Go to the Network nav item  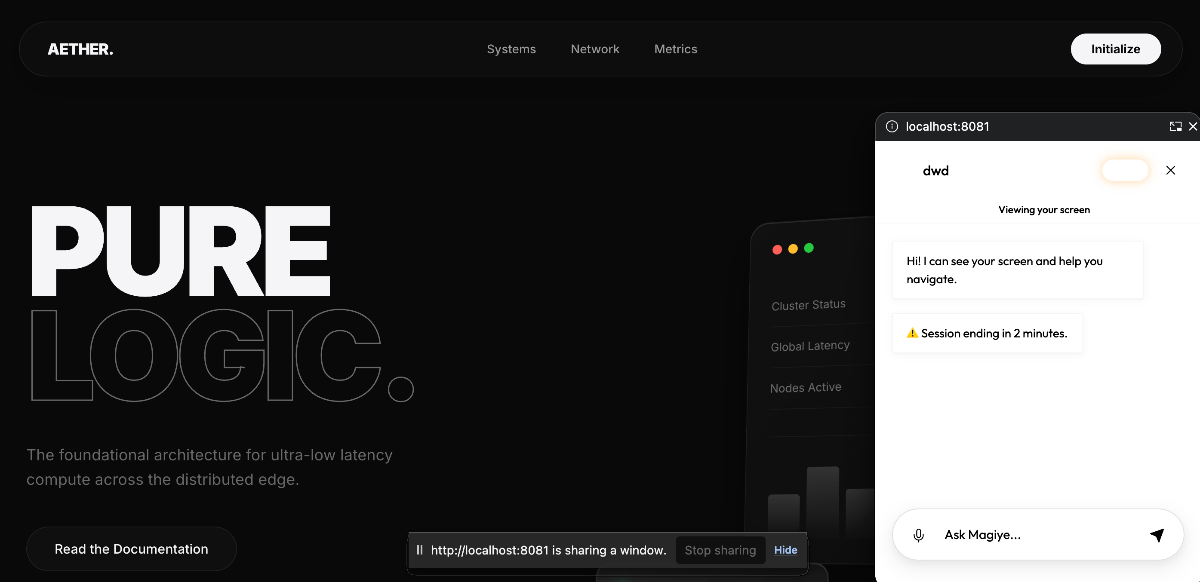tap(595, 49)
